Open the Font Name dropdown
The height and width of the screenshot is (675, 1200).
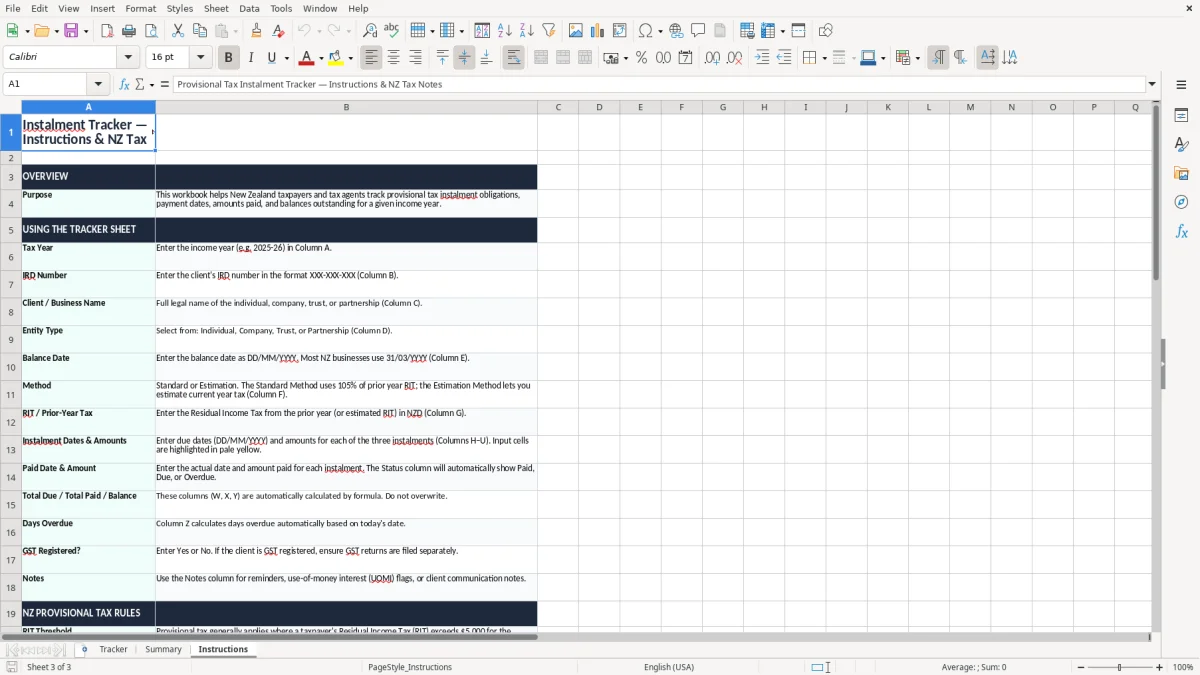point(128,58)
